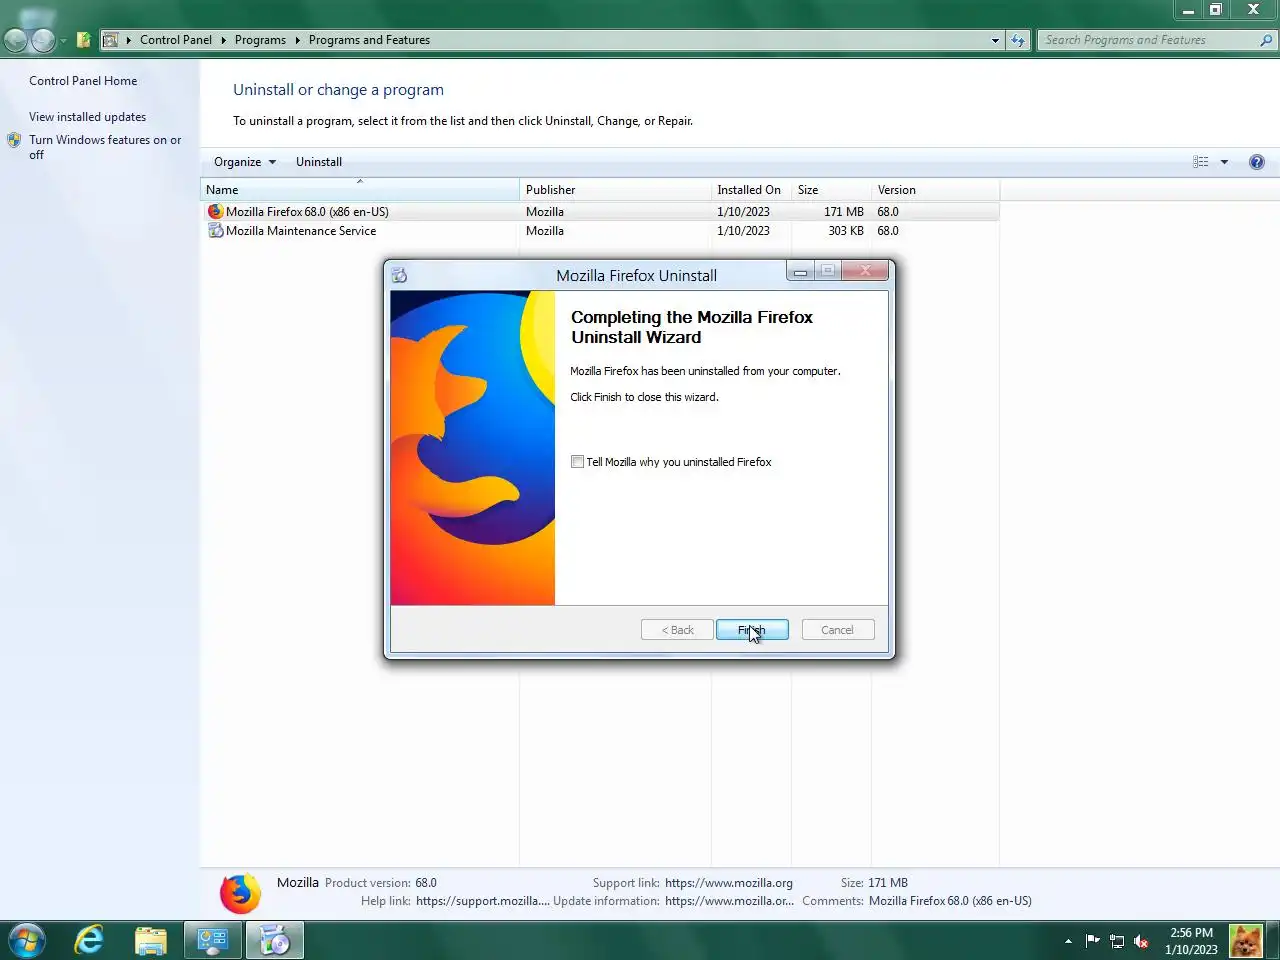This screenshot has height=960, width=1280.
Task: Click the search magnifier icon
Action: [x=1266, y=40]
